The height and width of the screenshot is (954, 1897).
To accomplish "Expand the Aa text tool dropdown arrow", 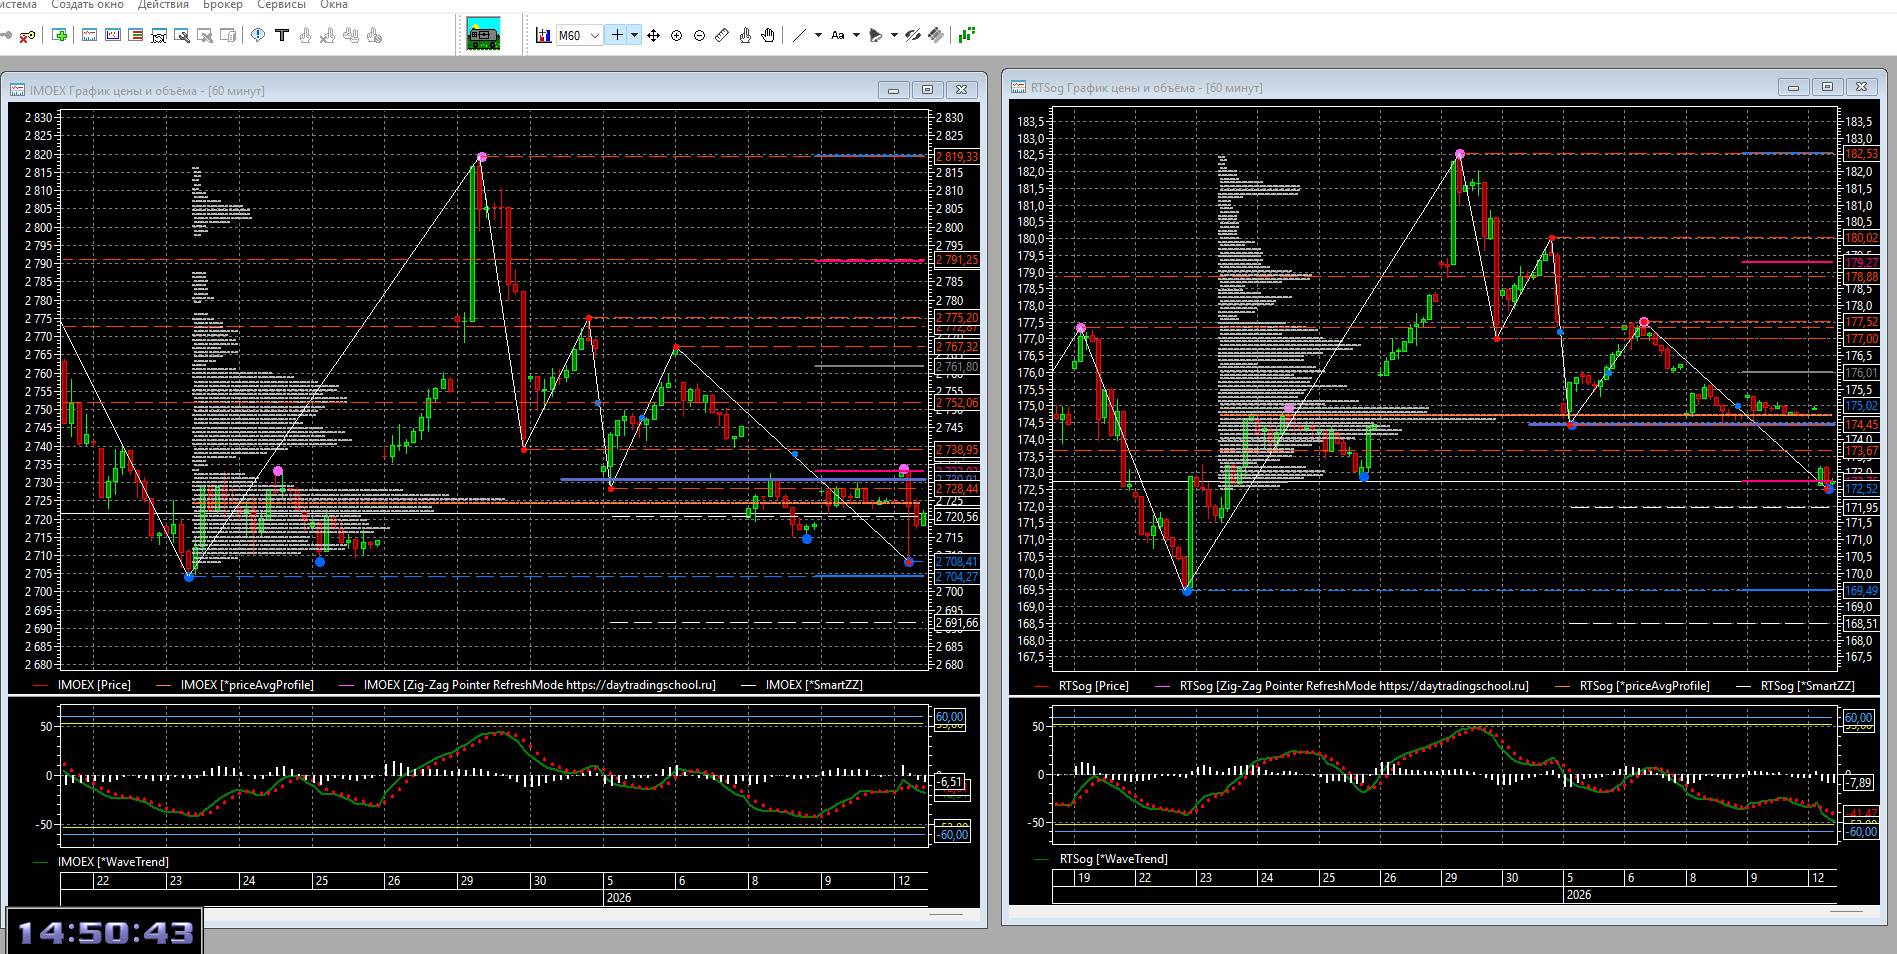I will [856, 36].
